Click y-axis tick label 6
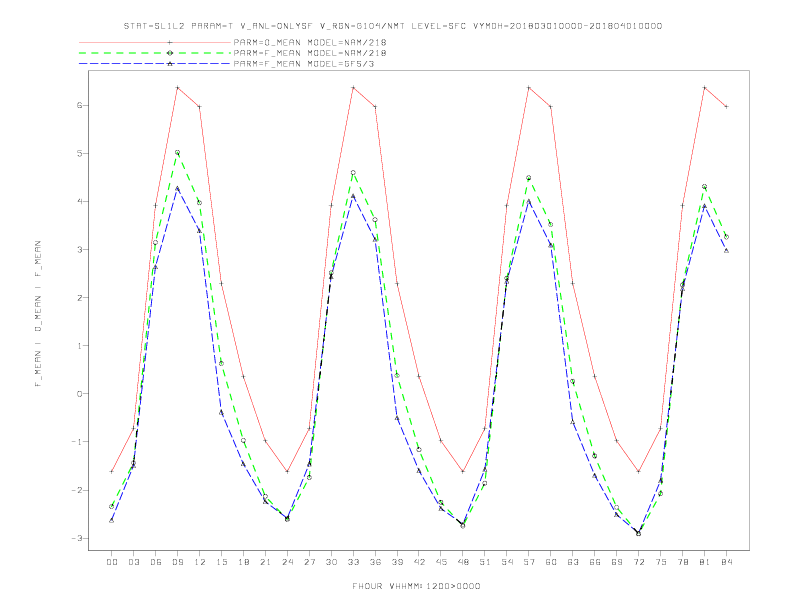The height and width of the screenshot is (612, 792). (79, 106)
